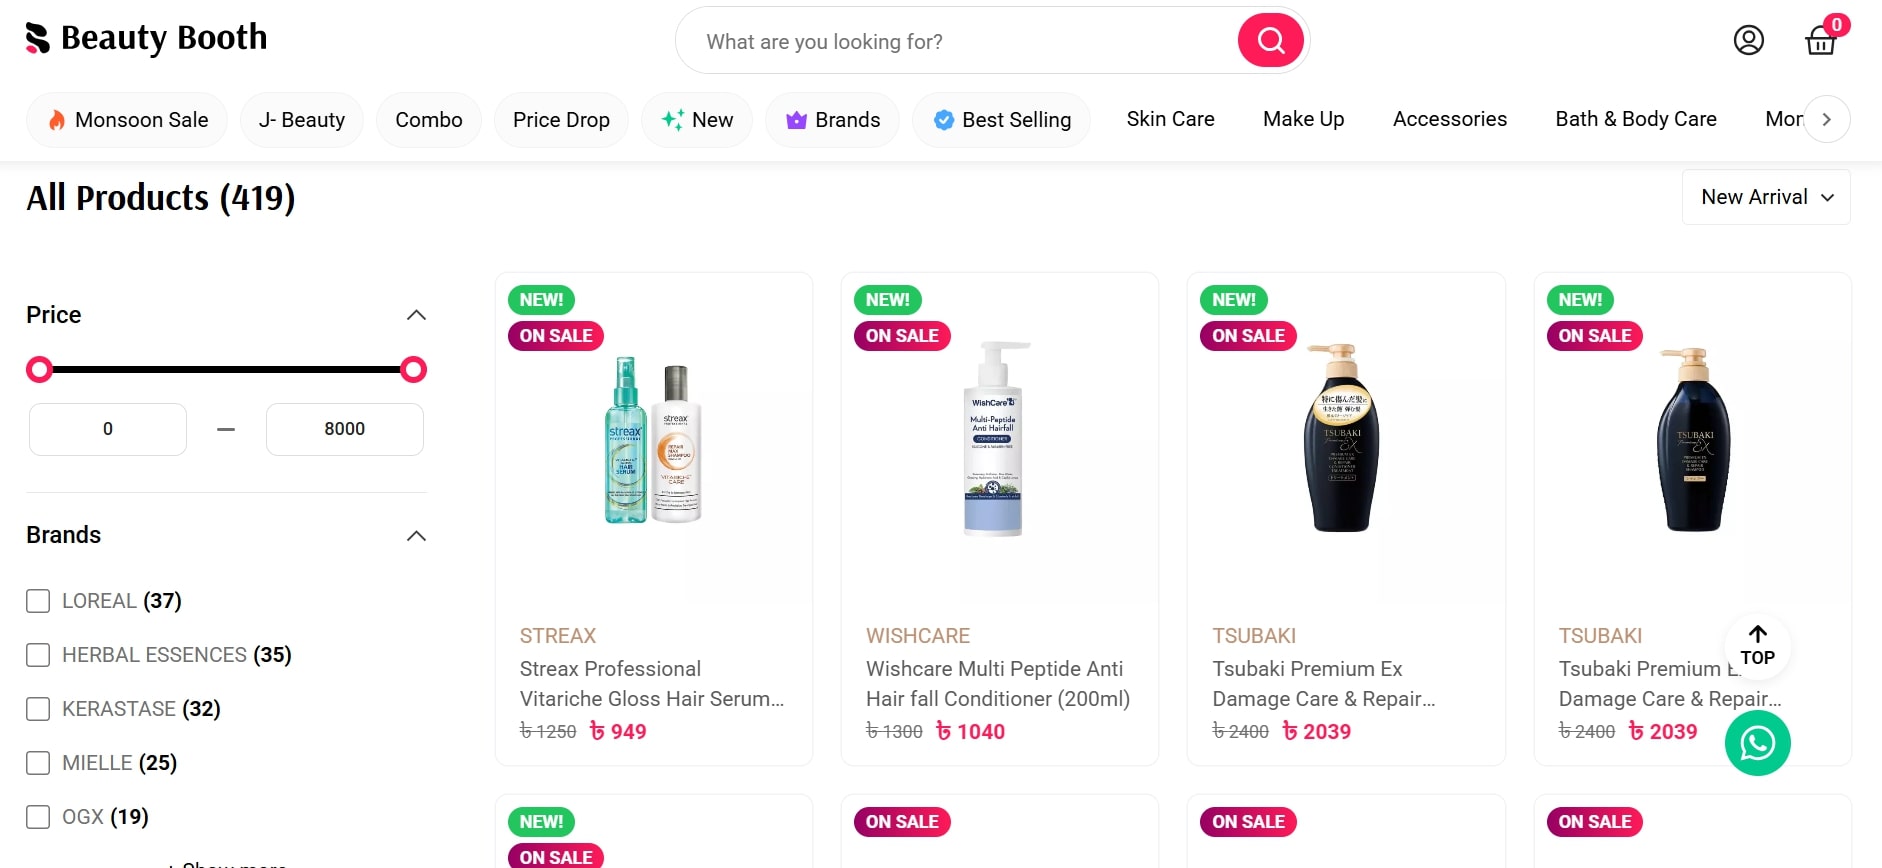Collapse the Brands filter section
Image resolution: width=1882 pixels, height=868 pixels.
(x=416, y=536)
